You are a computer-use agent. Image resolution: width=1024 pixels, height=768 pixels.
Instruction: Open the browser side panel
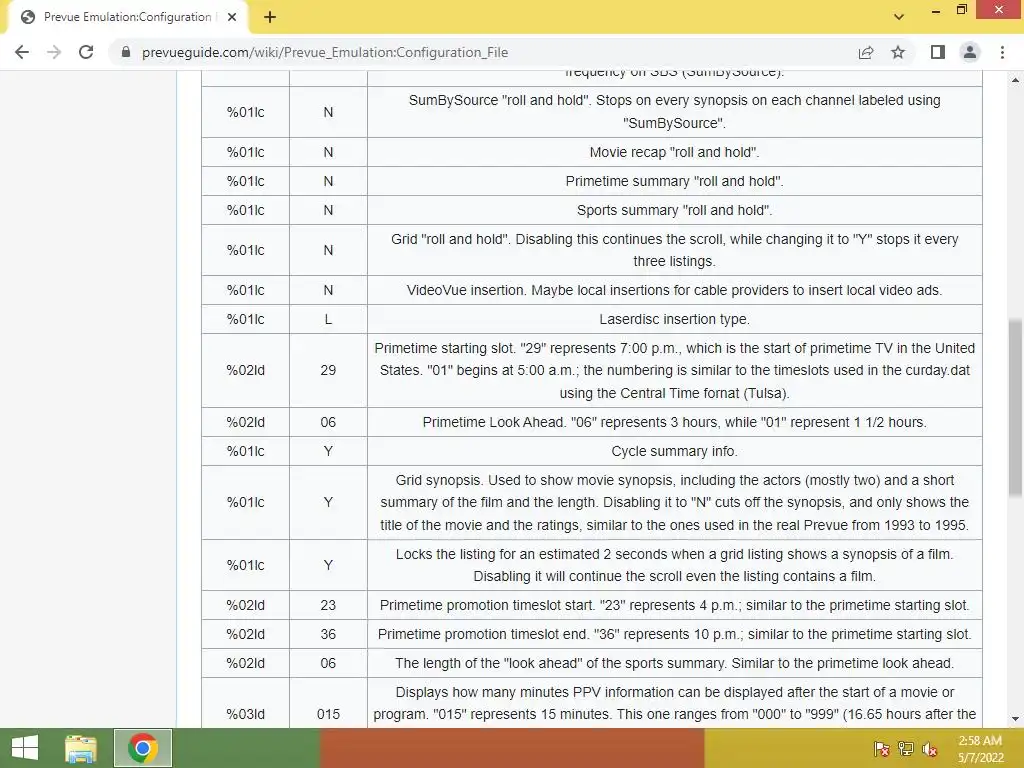pos(938,52)
